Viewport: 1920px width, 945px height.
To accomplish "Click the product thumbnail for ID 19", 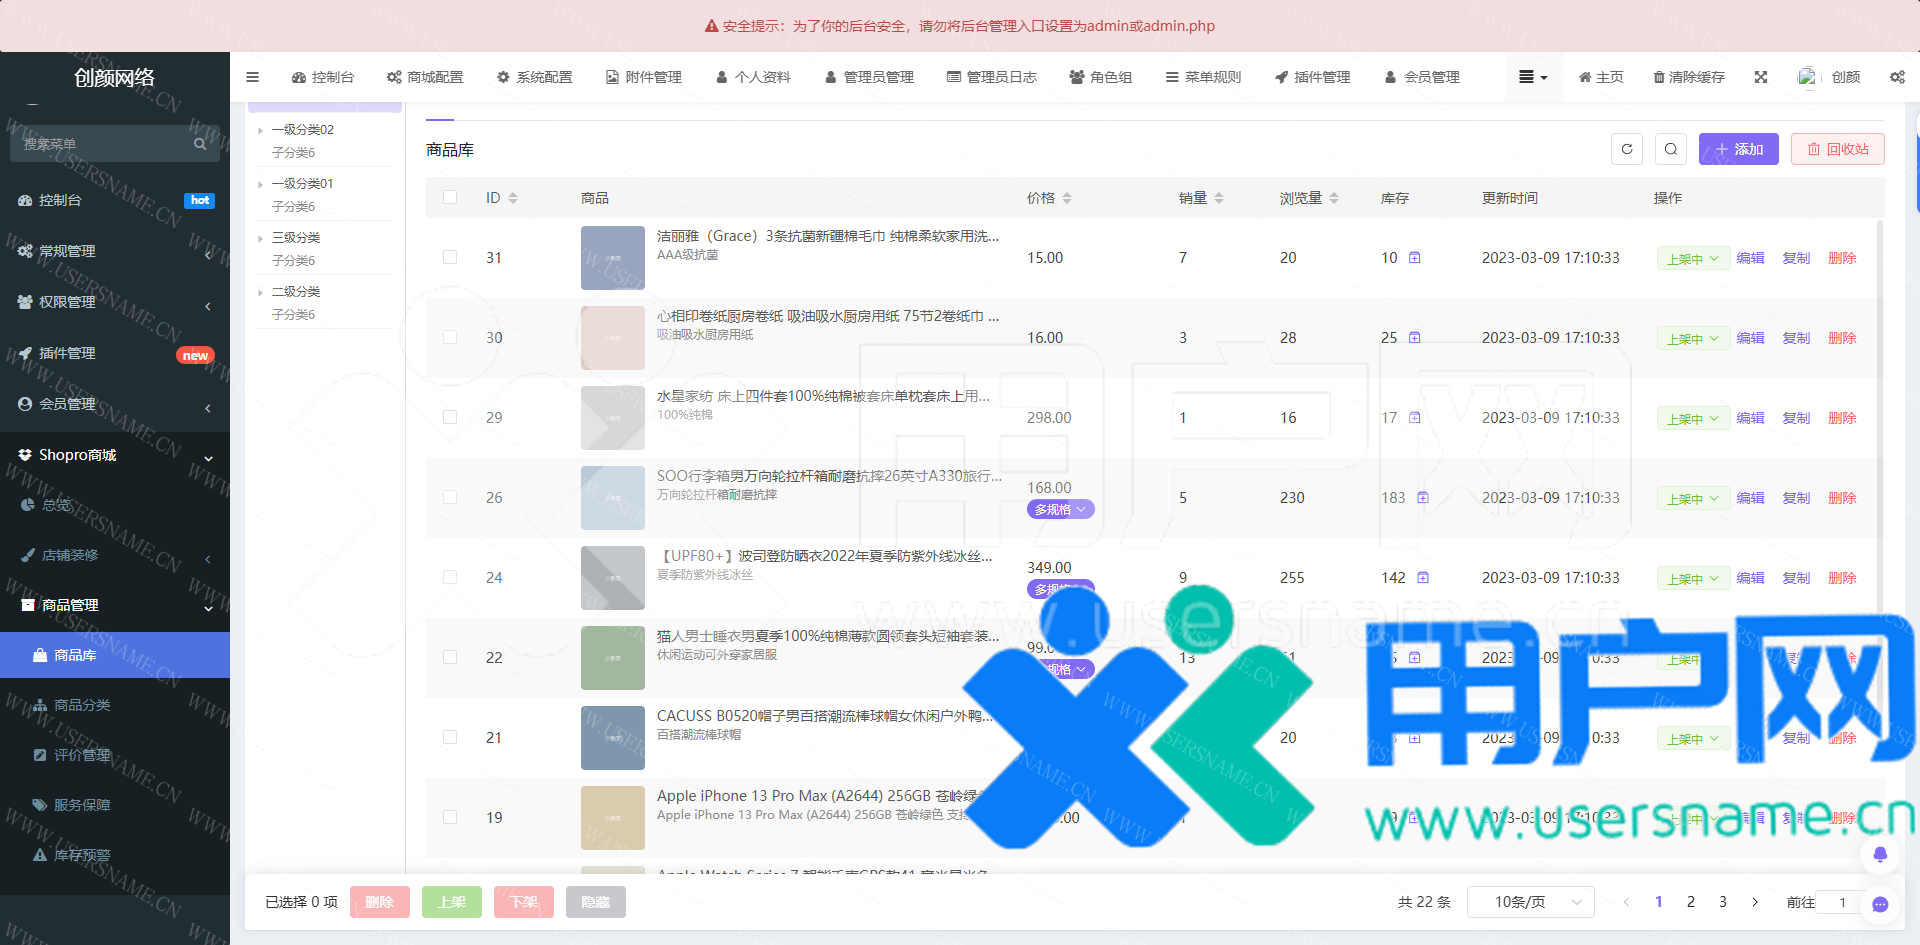I will click(x=612, y=817).
